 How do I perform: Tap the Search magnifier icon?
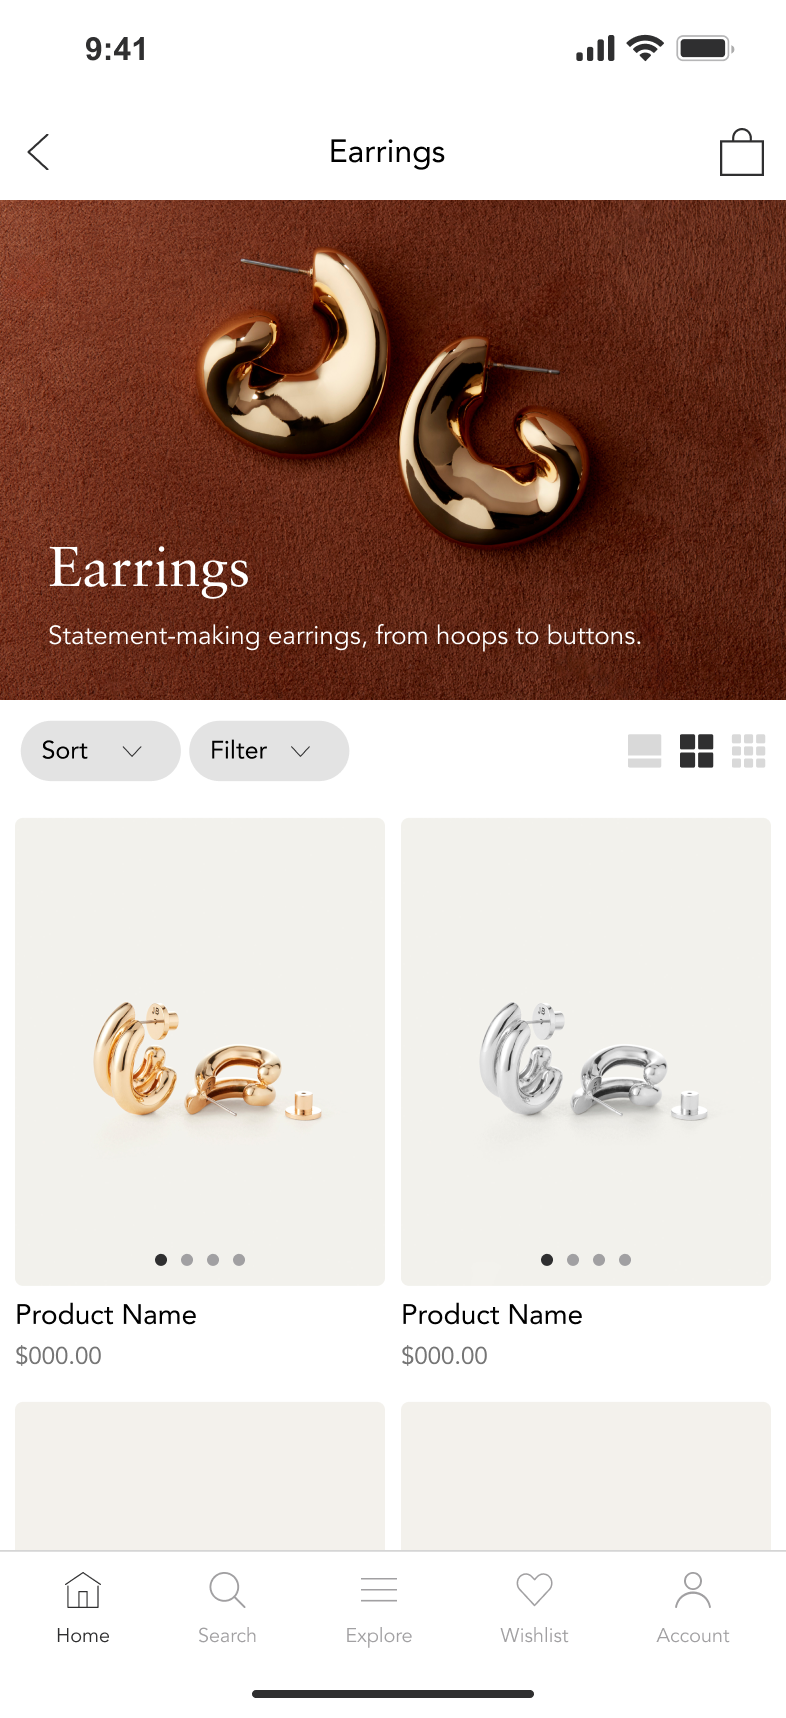pyautogui.click(x=227, y=1589)
